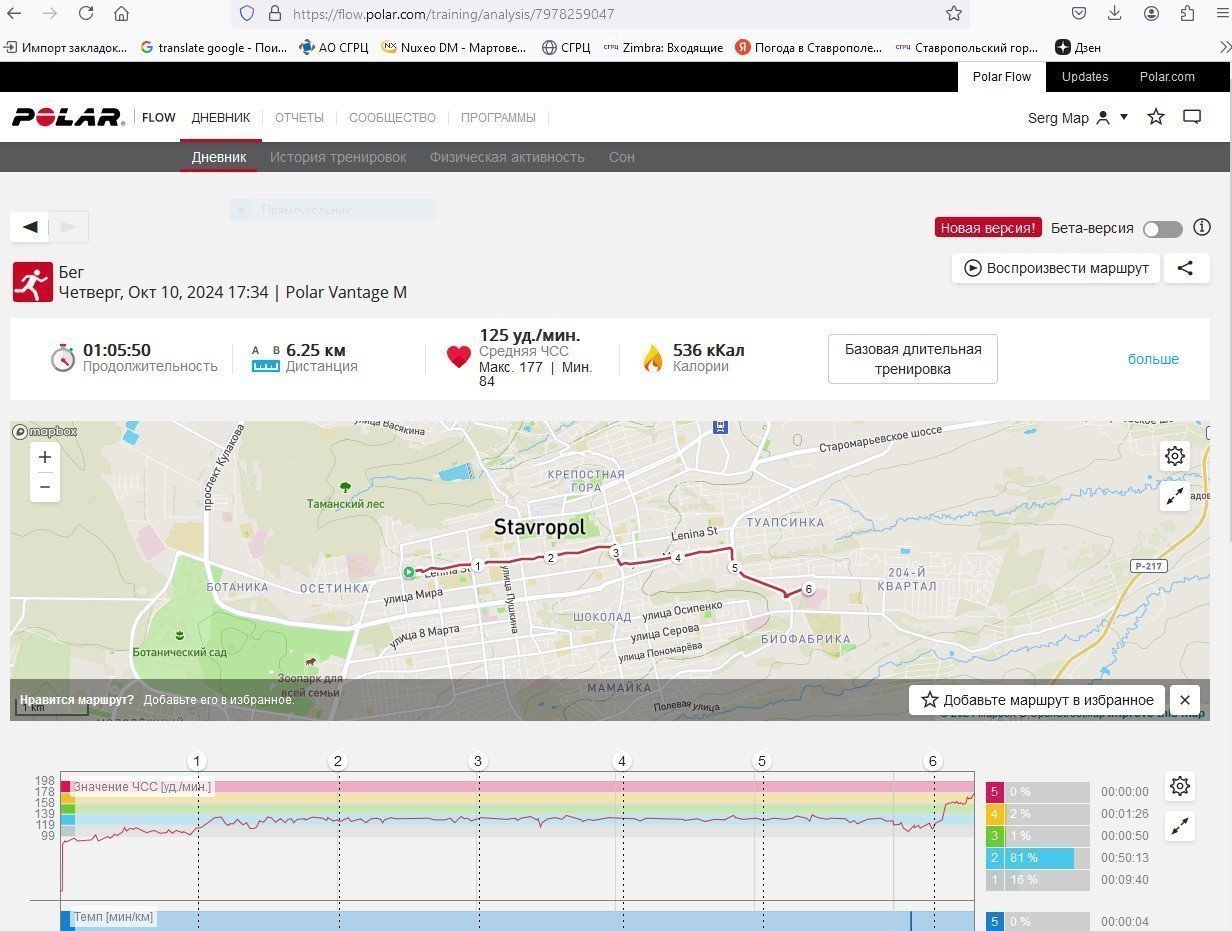Viewport: 1232px width, 931px height.
Task: Open Погода в Ставрополе bookmark
Action: point(808,47)
